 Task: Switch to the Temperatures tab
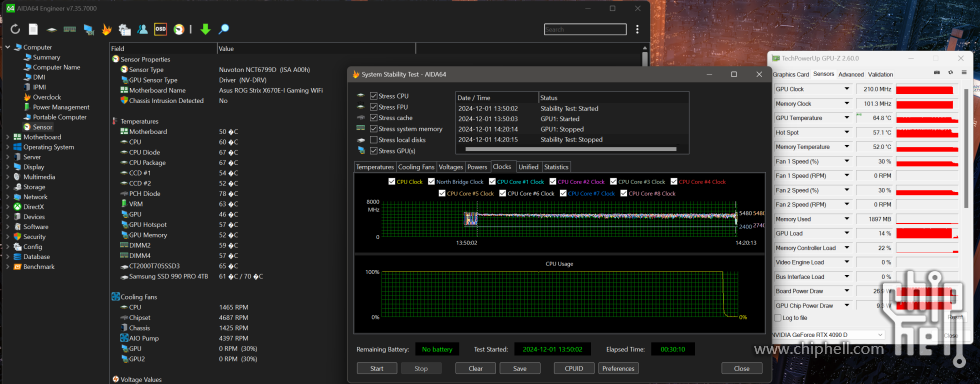(375, 167)
